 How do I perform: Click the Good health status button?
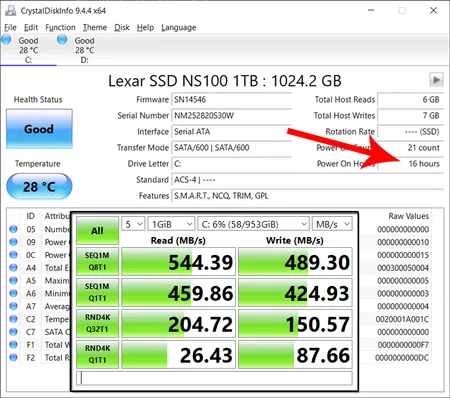[39, 129]
